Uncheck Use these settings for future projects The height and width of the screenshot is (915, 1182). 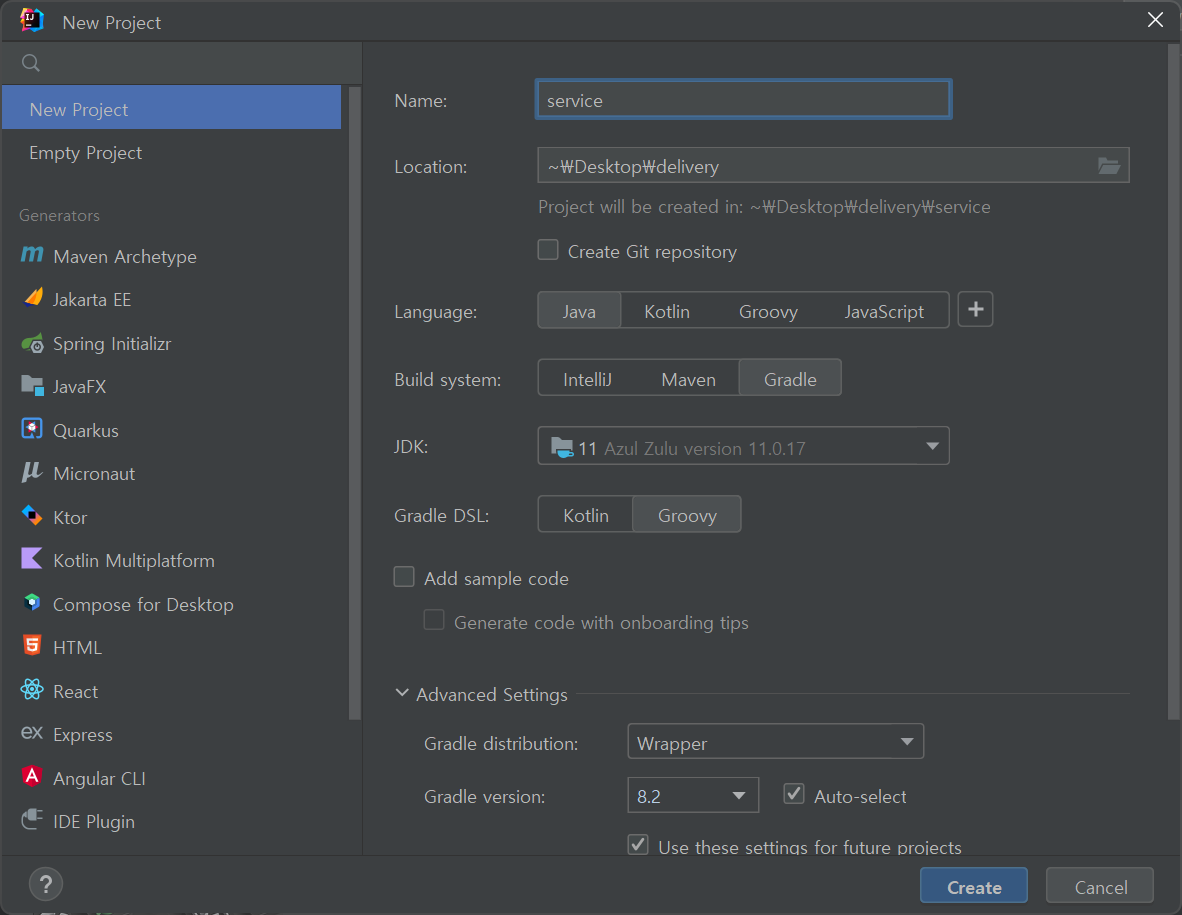point(638,845)
